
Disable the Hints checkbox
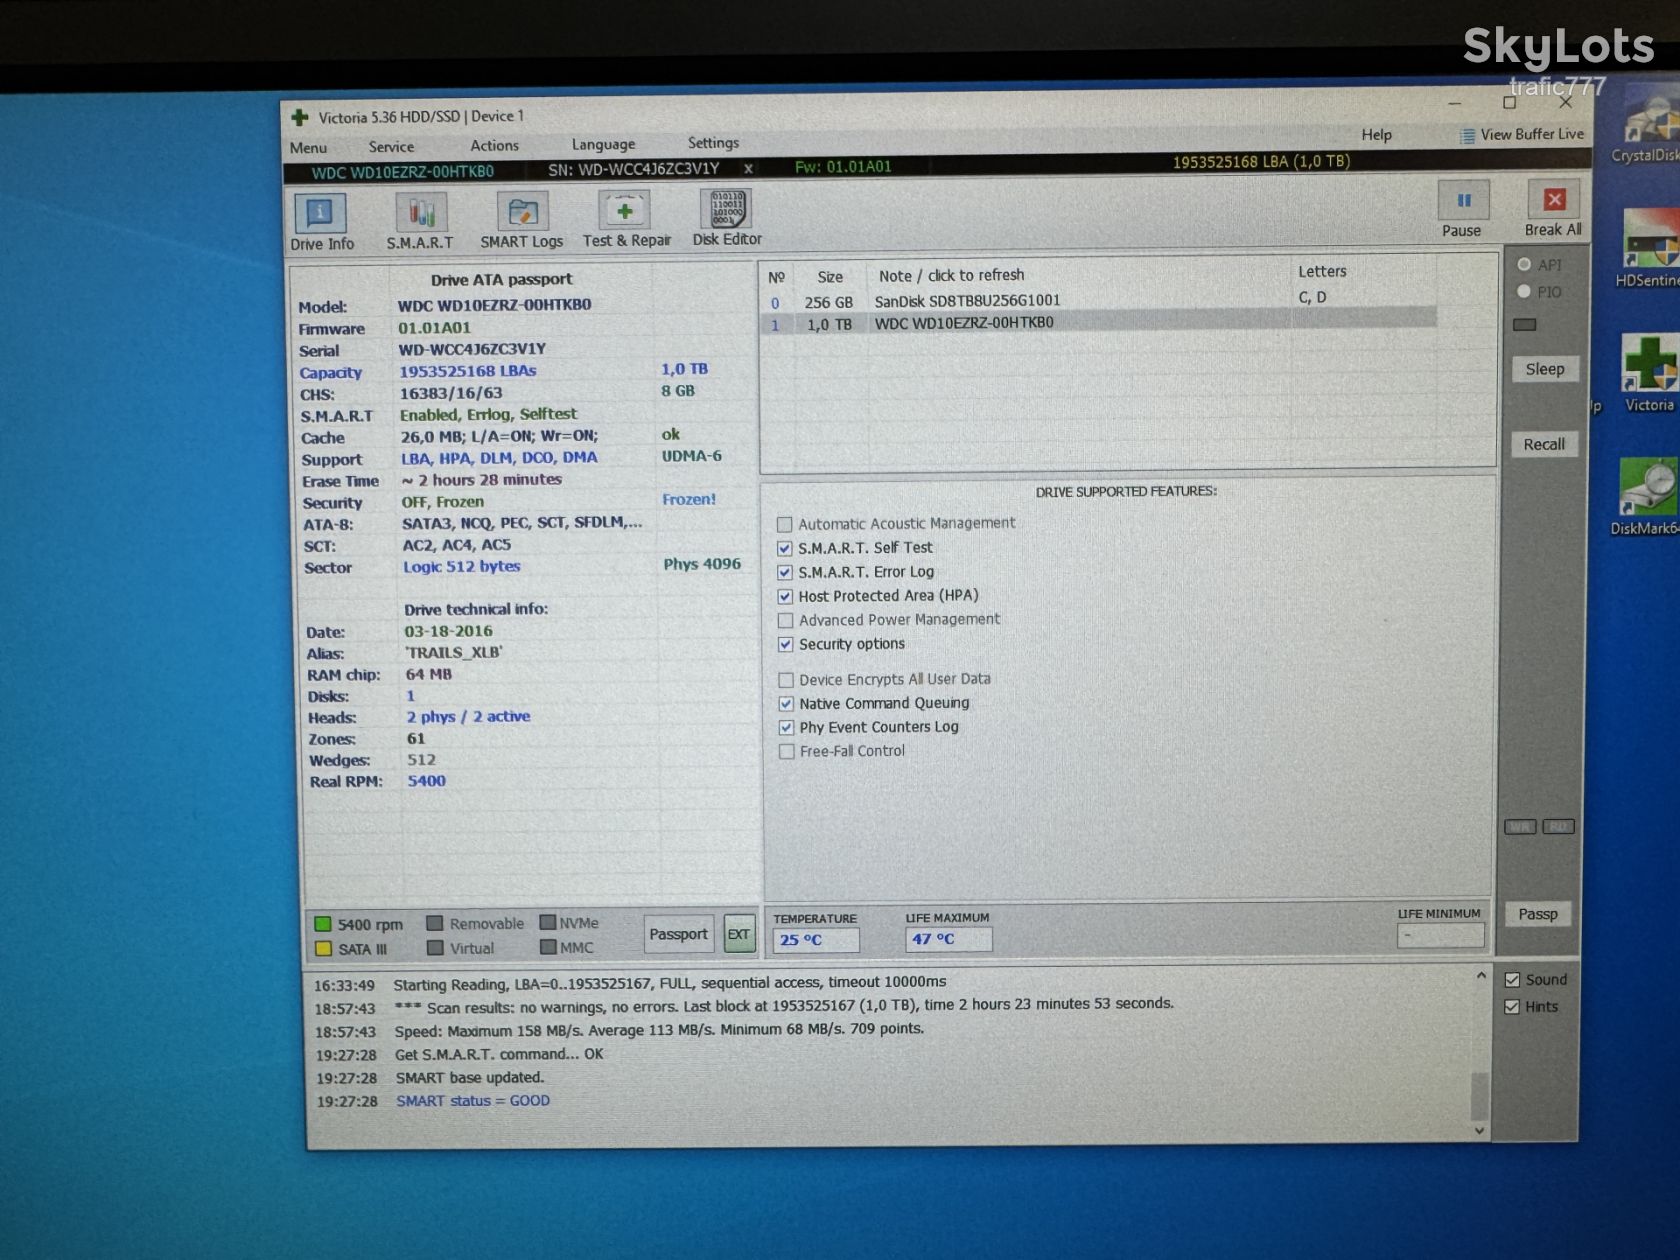pos(1512,1007)
